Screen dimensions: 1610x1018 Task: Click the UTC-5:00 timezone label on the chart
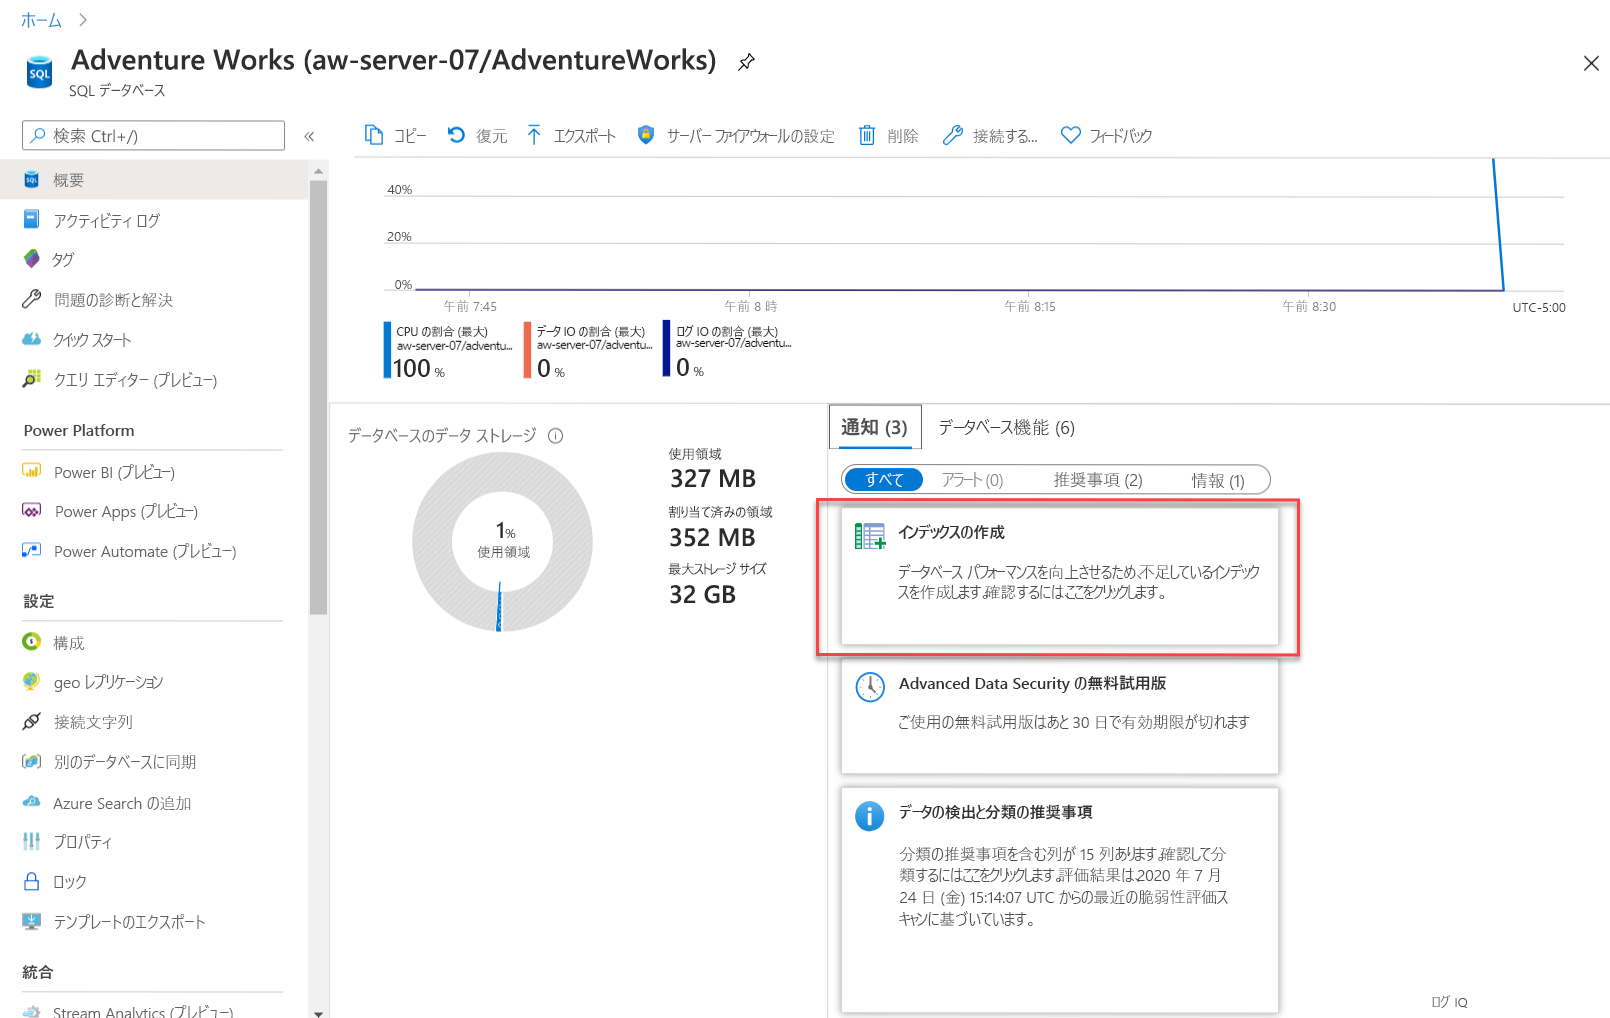pyautogui.click(x=1539, y=308)
